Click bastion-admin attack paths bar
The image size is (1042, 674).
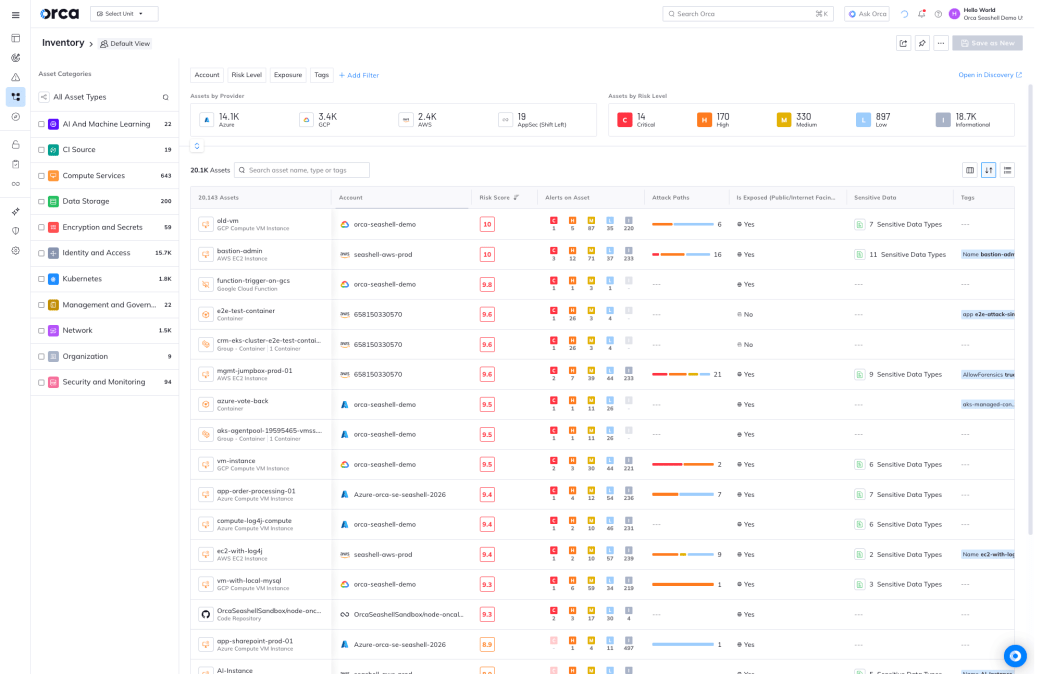(681, 255)
